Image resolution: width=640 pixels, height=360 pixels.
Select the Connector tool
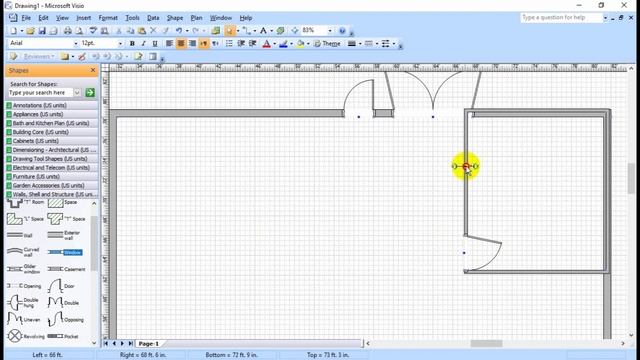(x=246, y=31)
